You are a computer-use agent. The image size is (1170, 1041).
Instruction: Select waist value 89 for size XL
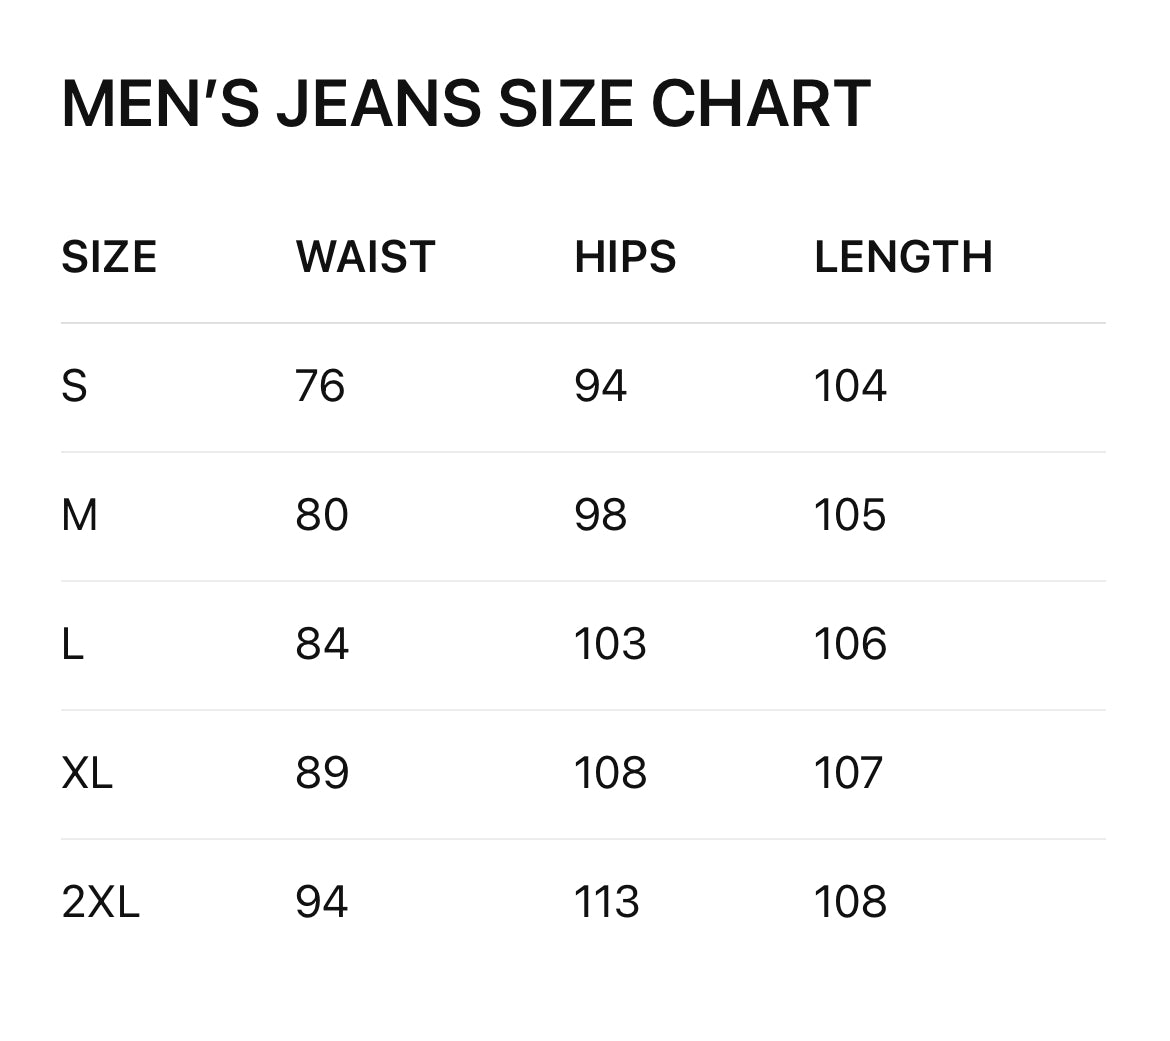pyautogui.click(x=322, y=773)
